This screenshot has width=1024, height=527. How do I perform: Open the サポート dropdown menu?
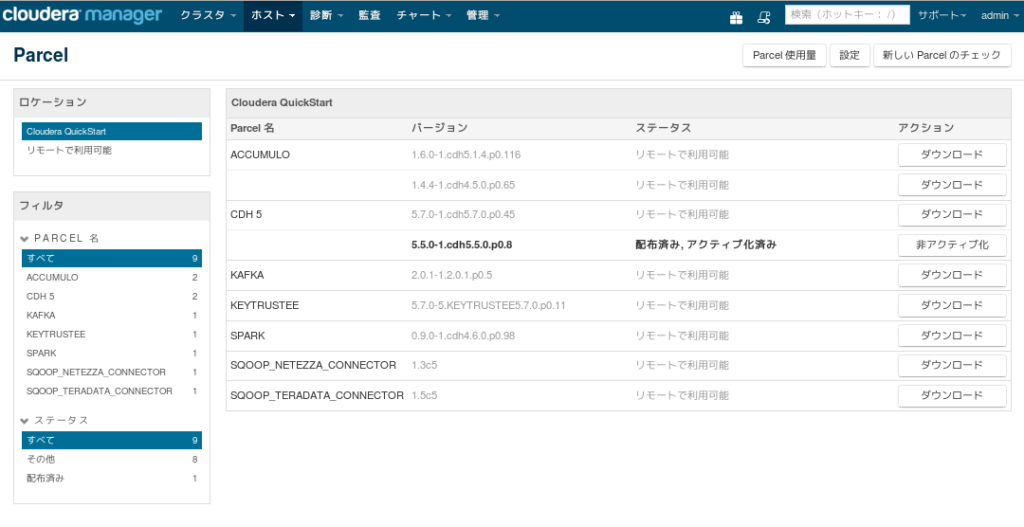[x=942, y=16]
